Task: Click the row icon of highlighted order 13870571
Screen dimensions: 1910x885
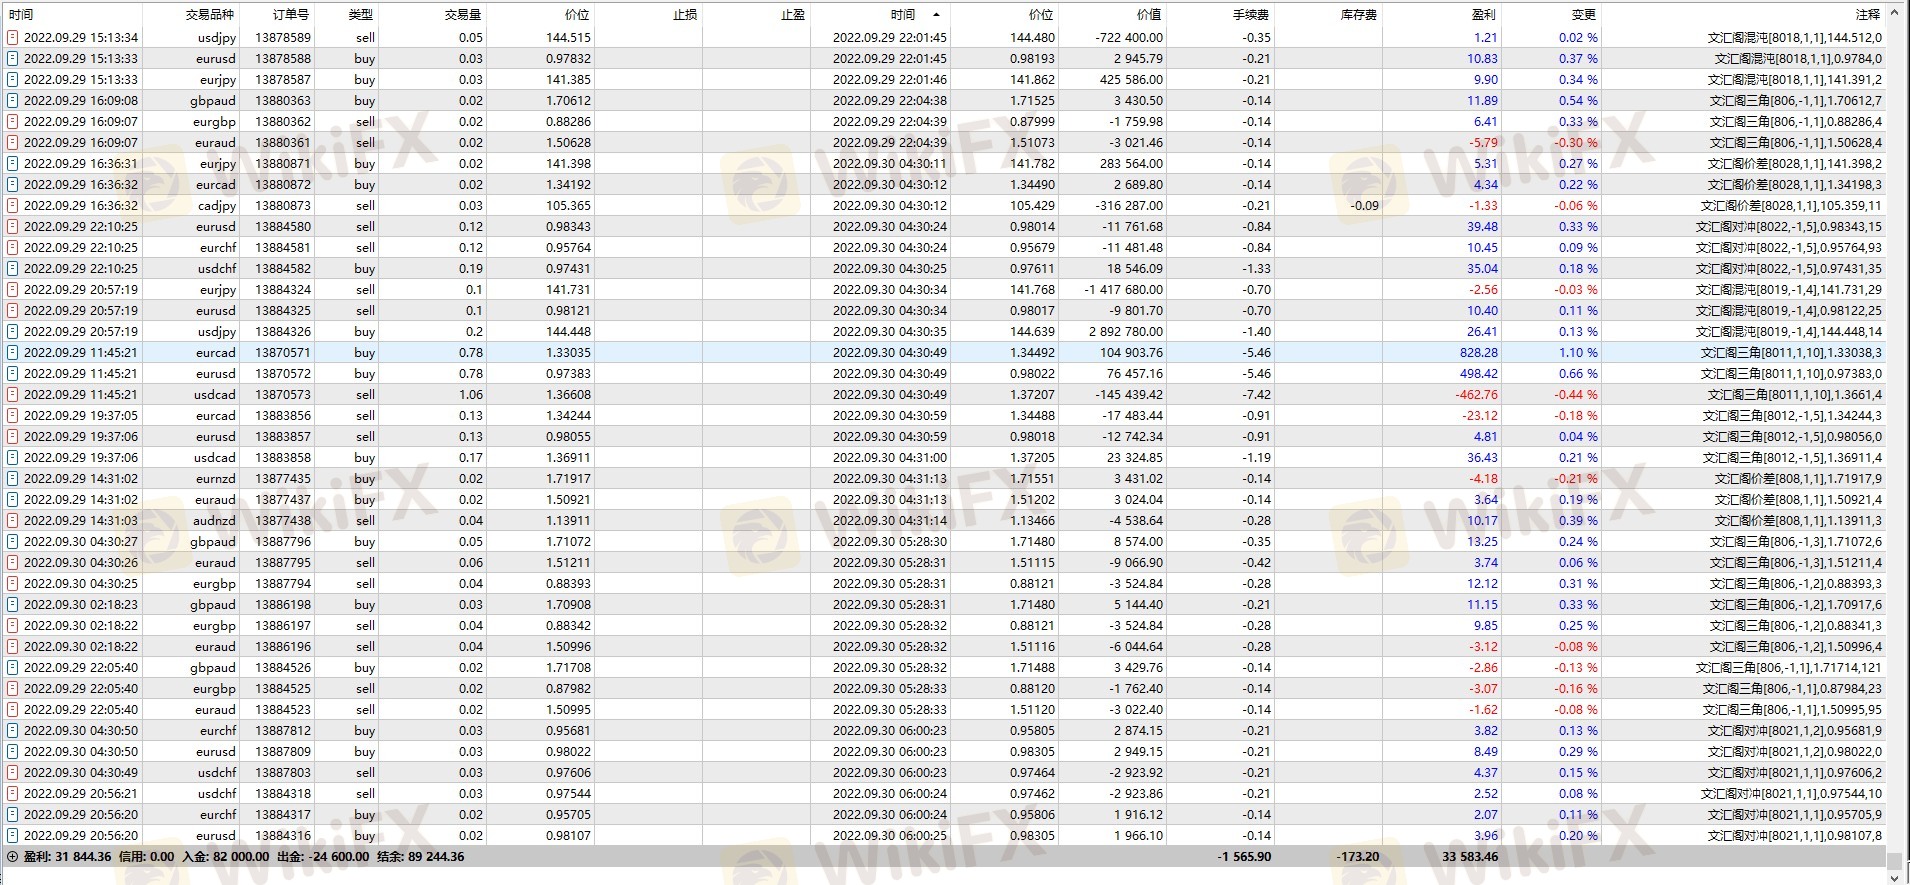Action: tap(12, 352)
